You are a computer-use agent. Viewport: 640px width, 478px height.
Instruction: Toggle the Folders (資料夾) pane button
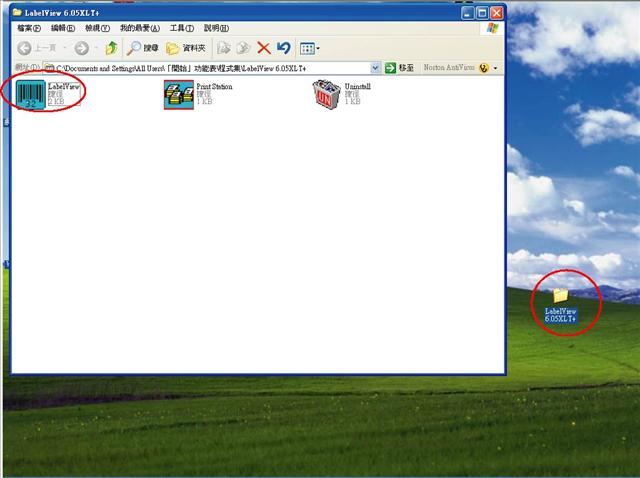pos(186,48)
